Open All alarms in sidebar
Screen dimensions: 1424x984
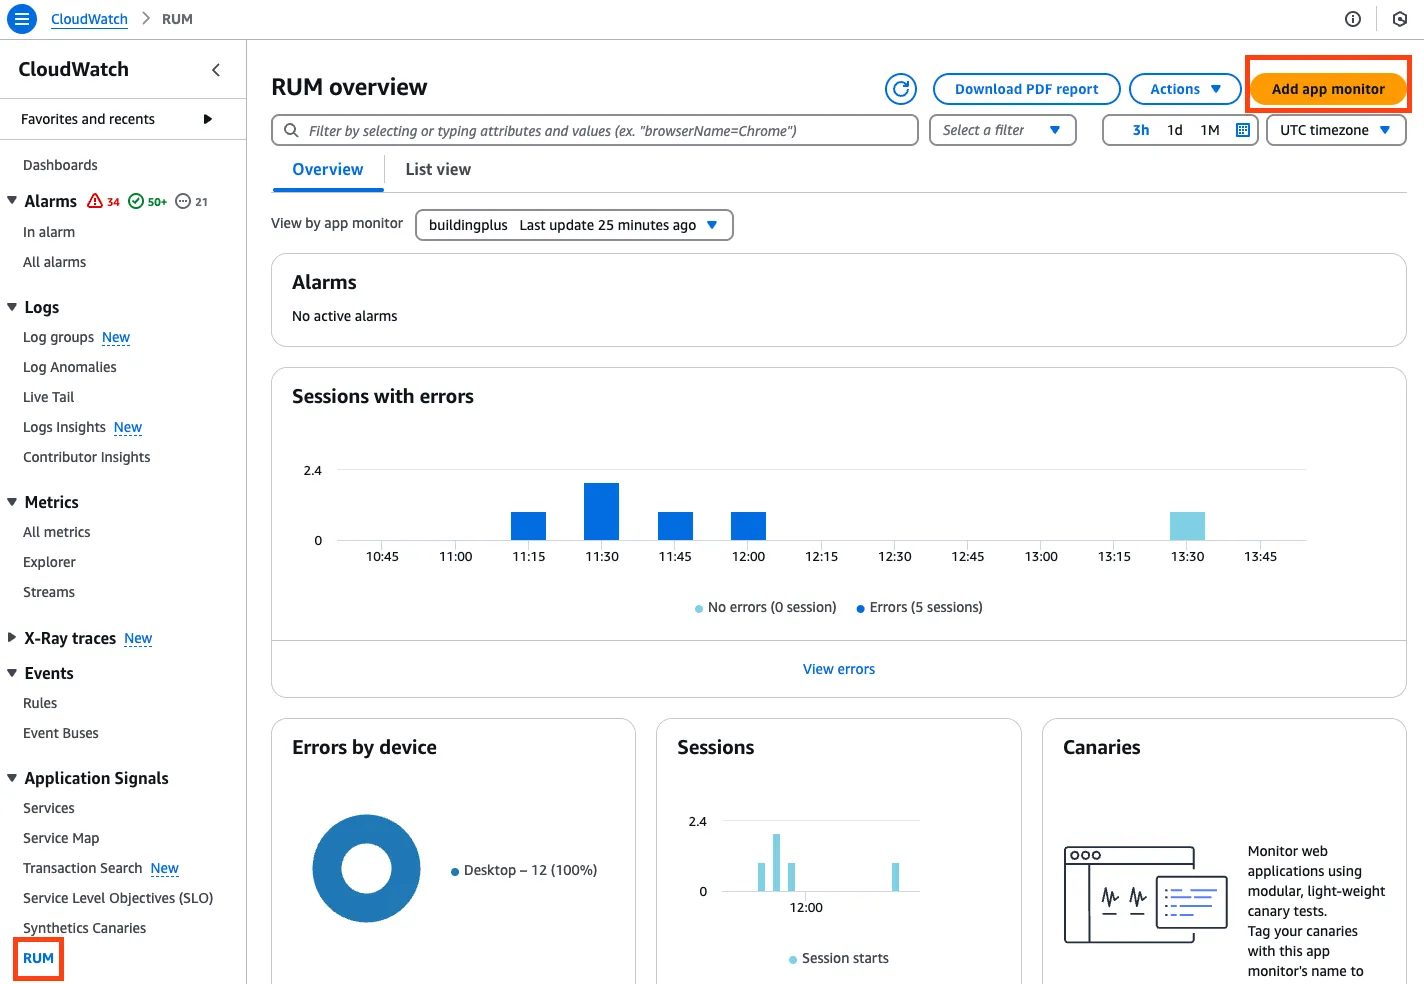pyautogui.click(x=54, y=262)
